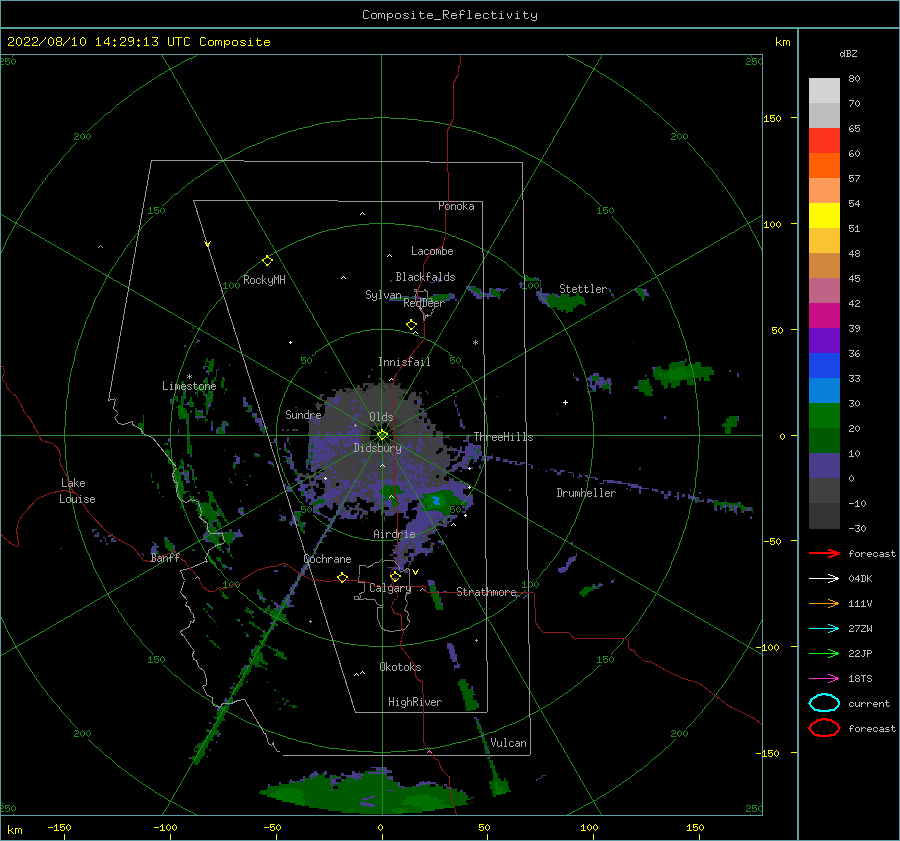This screenshot has width=900, height=841.
Task: Pick the royal blue swatch above 33 dBZ
Action: 824,365
